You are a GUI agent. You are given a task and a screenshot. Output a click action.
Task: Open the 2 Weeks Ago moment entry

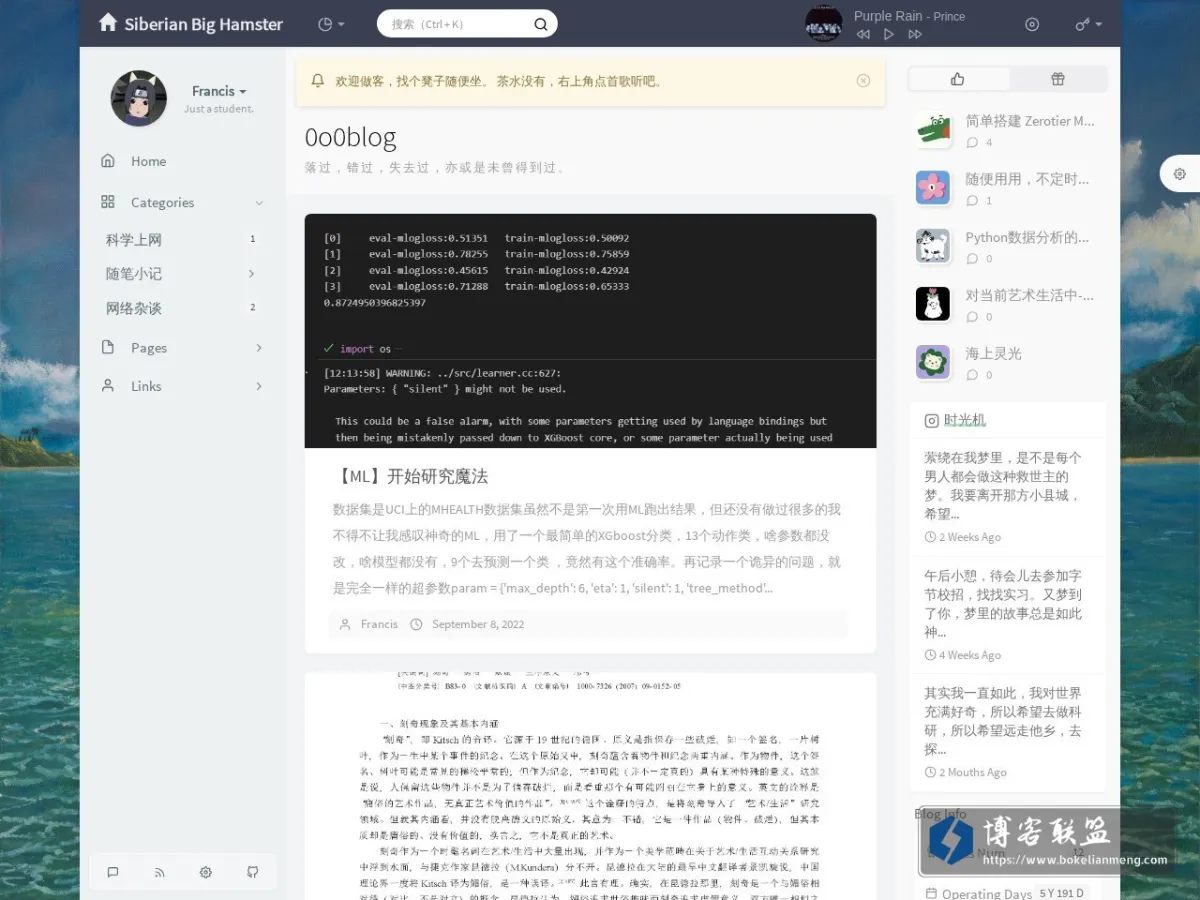point(1008,496)
